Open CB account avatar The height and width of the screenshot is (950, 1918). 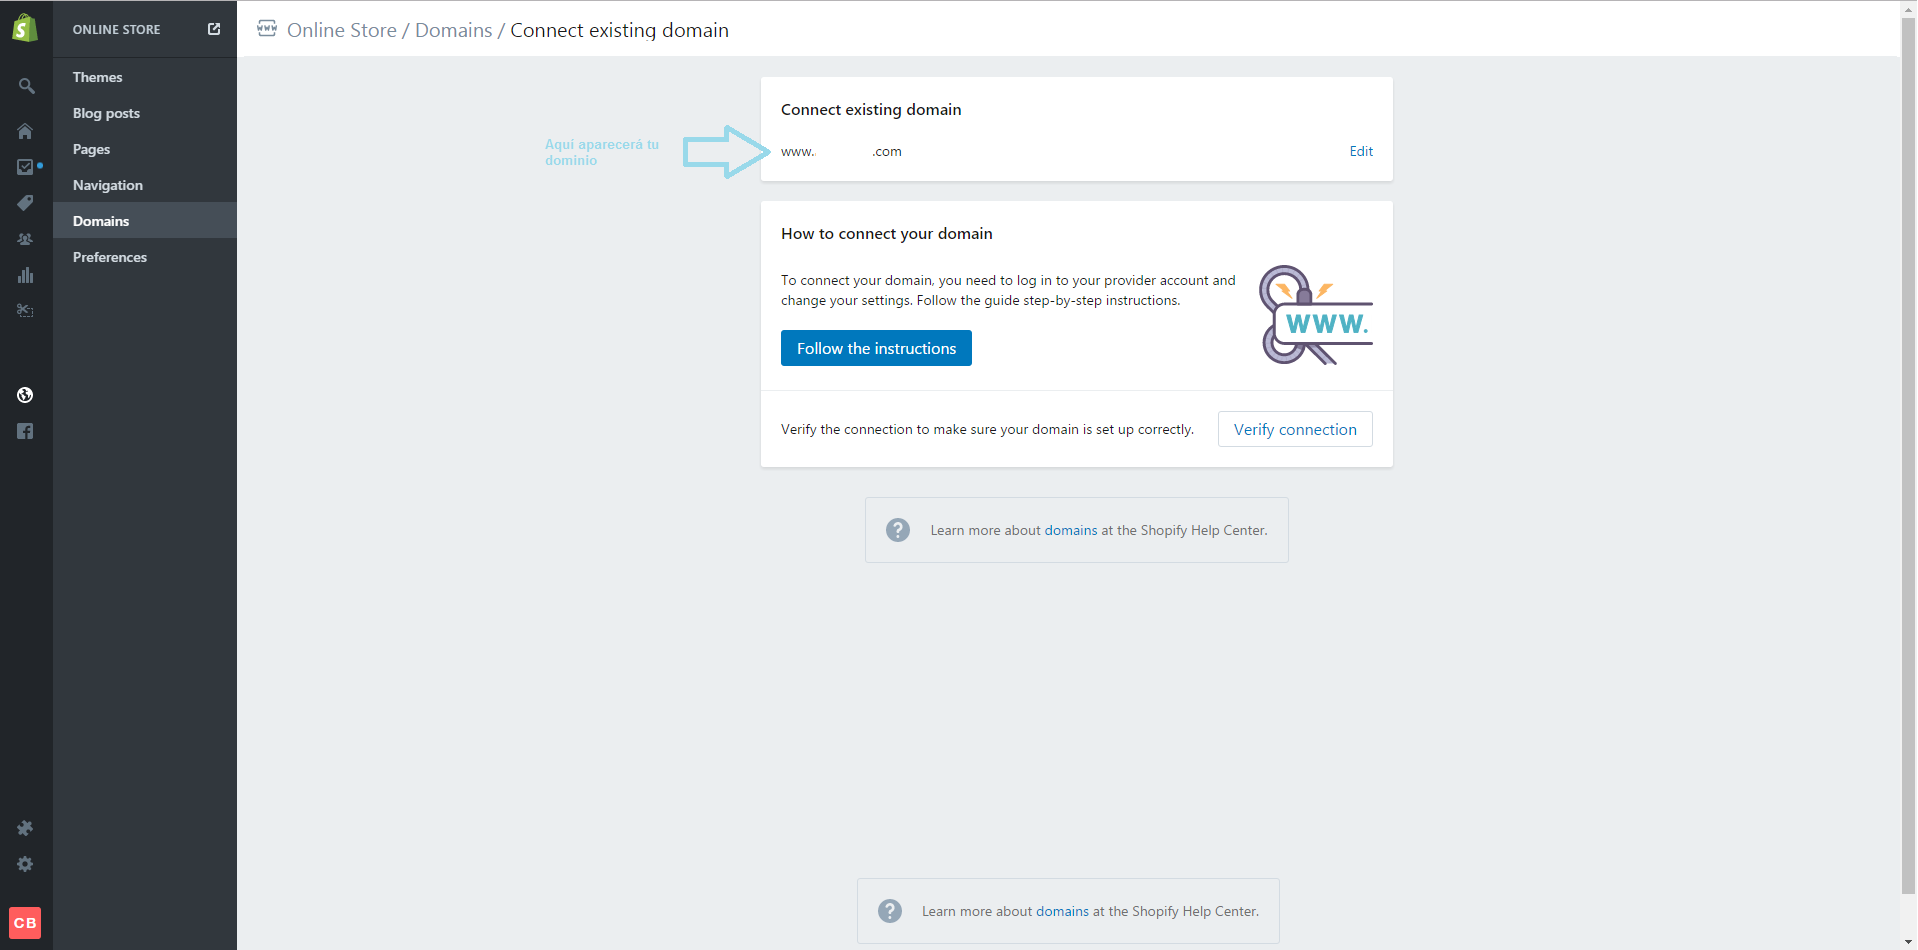(x=25, y=923)
